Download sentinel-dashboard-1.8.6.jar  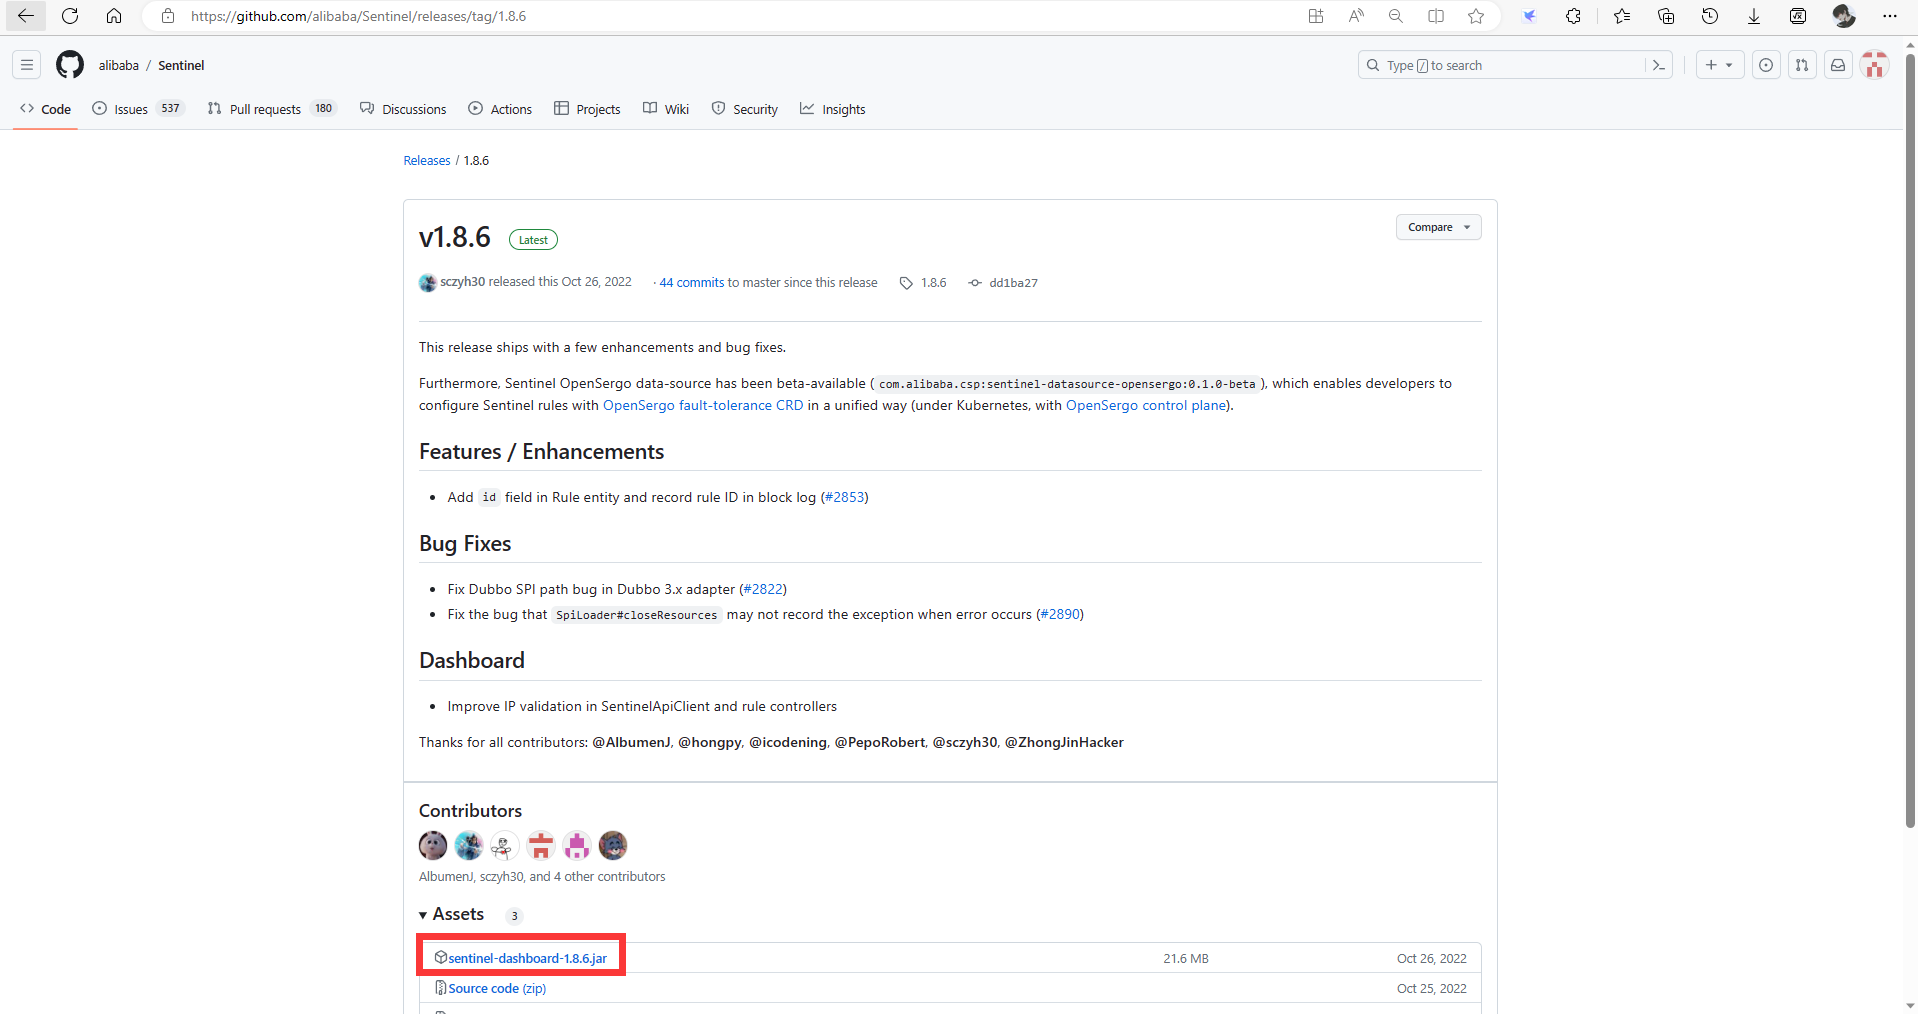(x=527, y=958)
